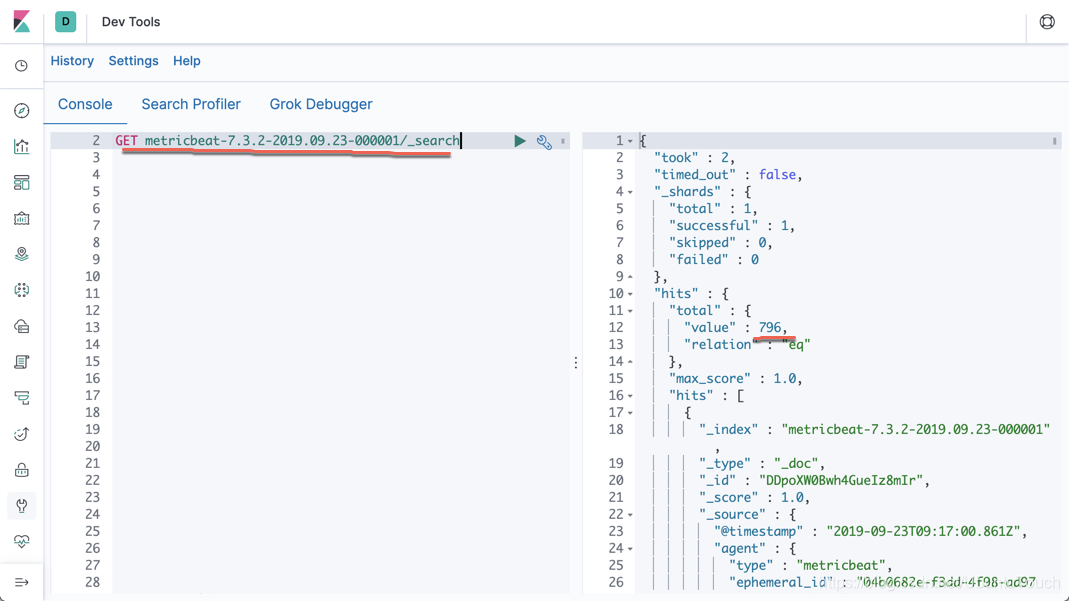Collapse "_source" object fold arrow
This screenshot has width=1069, height=601.
(630, 515)
